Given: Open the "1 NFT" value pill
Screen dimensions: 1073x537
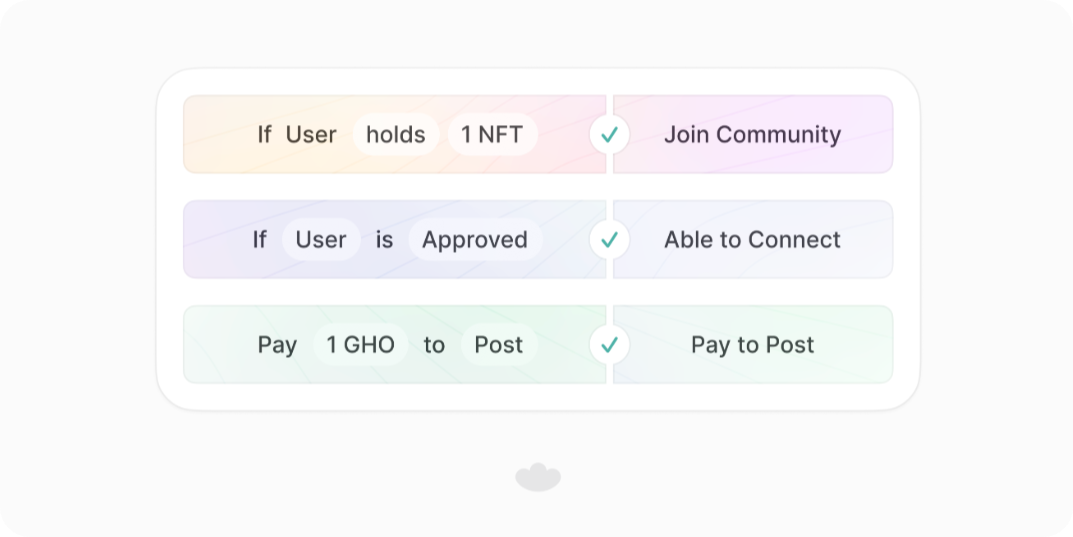Looking at the screenshot, I should pyautogui.click(x=492, y=135).
